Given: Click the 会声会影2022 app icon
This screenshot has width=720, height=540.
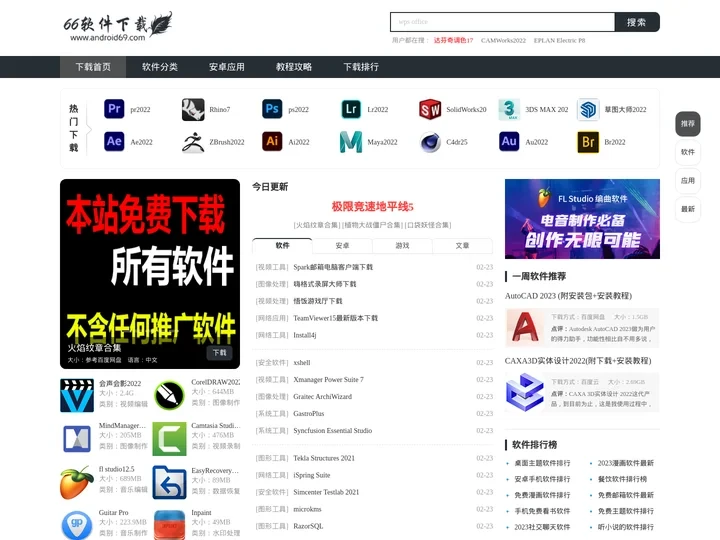Looking at the screenshot, I should [x=77, y=395].
